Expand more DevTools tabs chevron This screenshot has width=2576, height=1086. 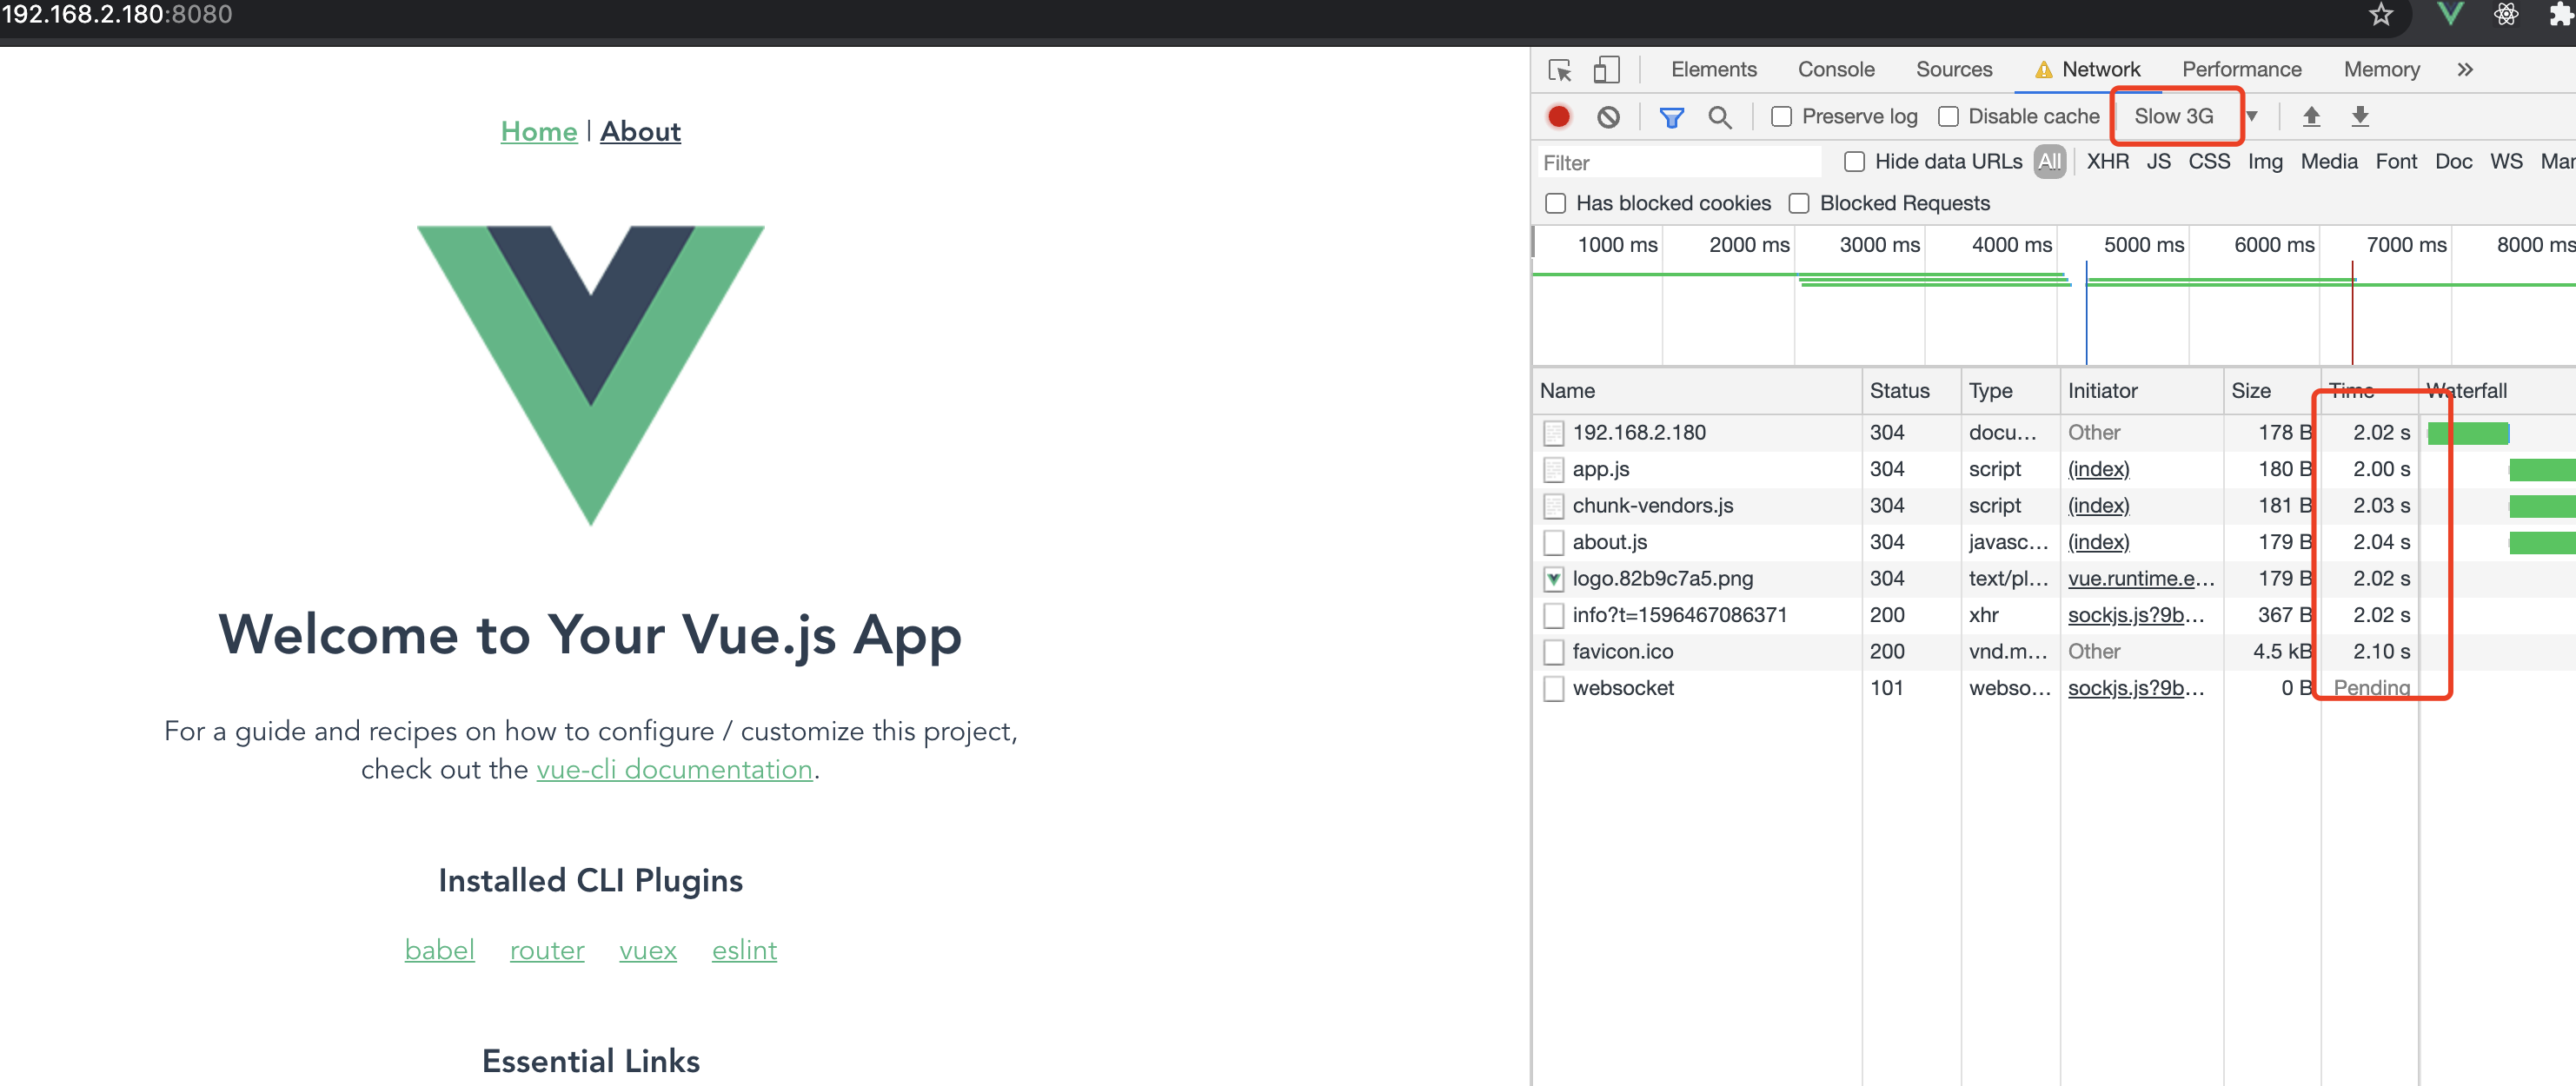(x=2465, y=70)
